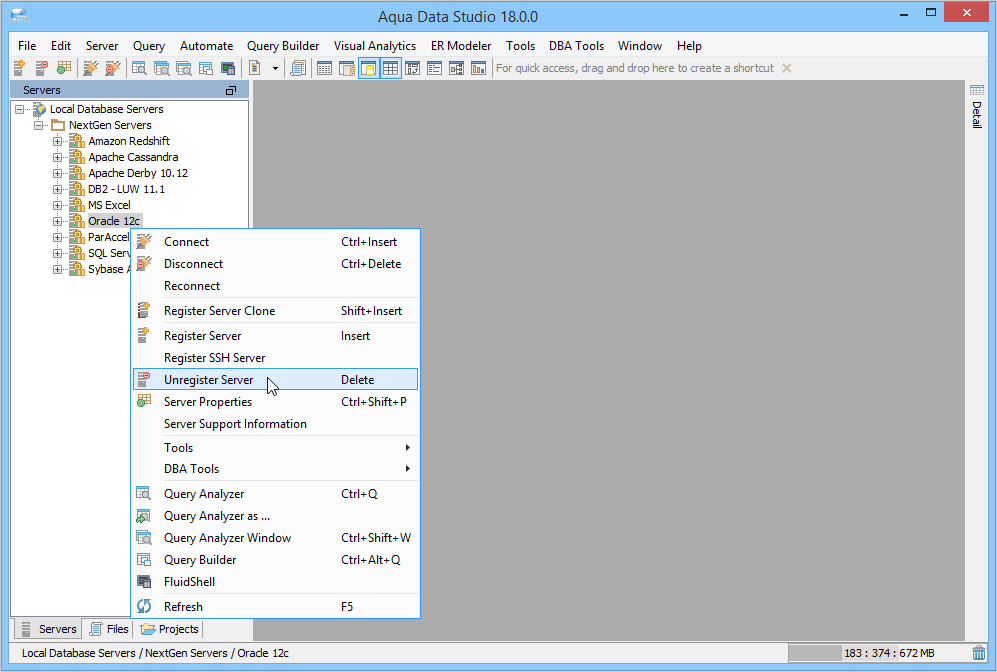Open Server Properties from the toolbar

pos(64,68)
